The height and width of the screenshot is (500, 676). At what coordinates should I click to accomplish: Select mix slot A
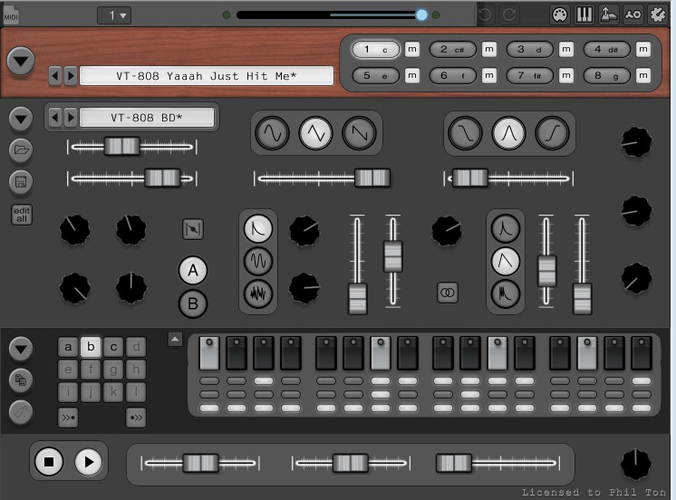[x=193, y=271]
